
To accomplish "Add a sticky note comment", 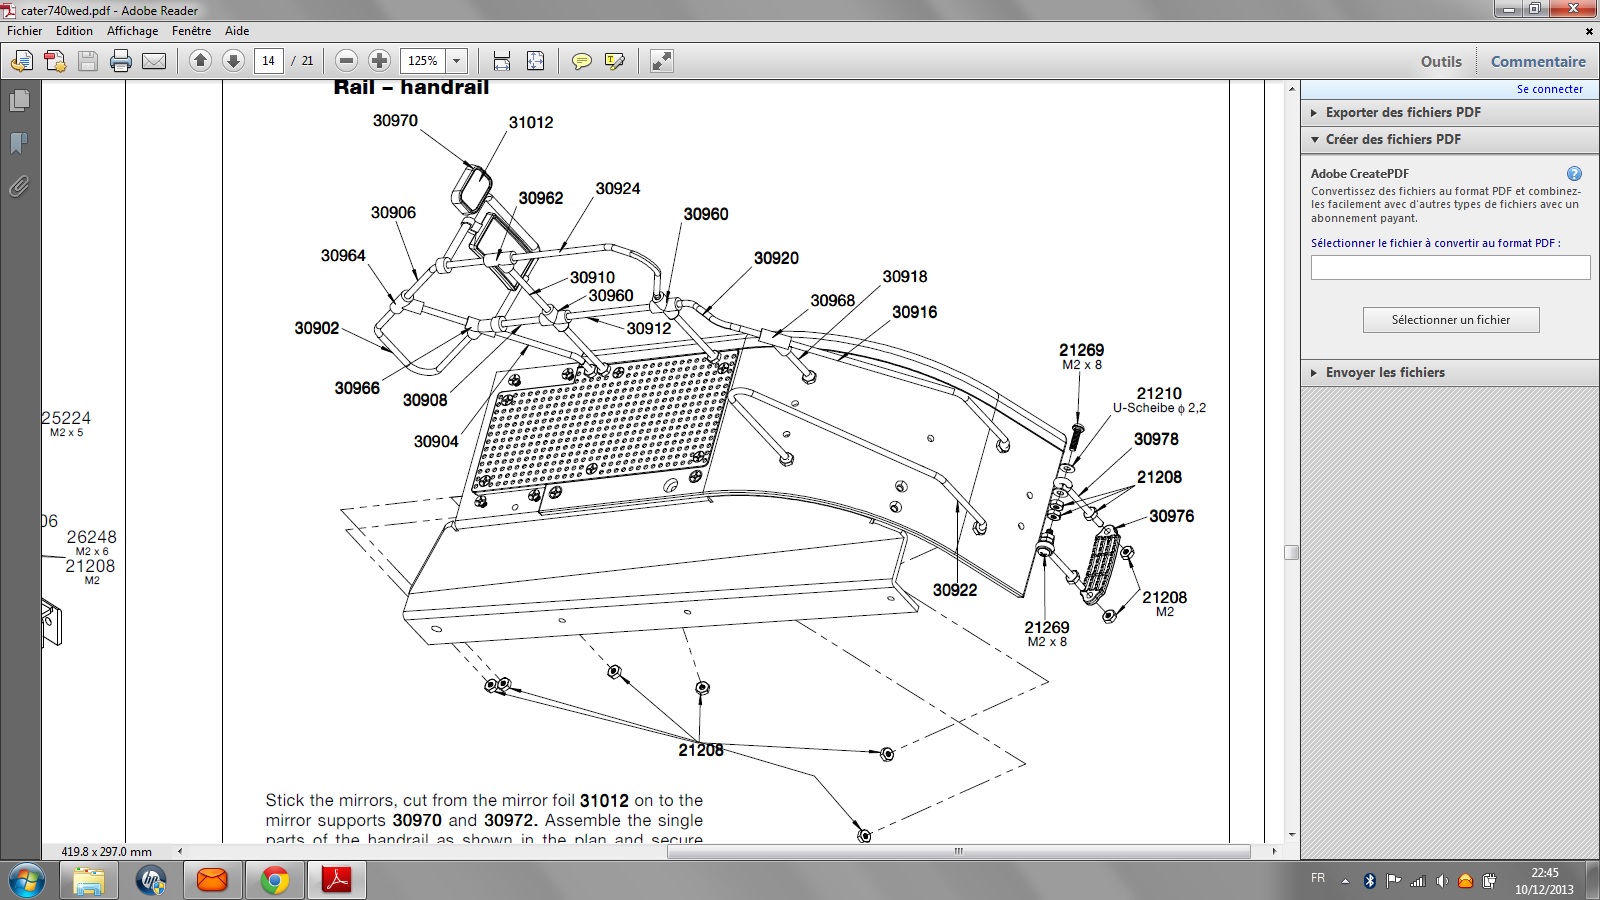I will pyautogui.click(x=581, y=61).
